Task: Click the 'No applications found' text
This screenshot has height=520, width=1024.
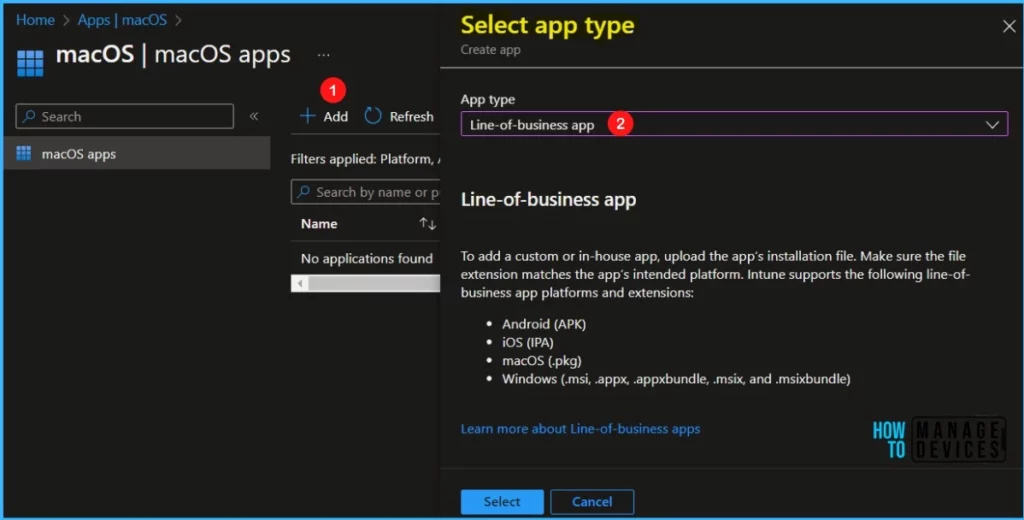Action: (366, 259)
